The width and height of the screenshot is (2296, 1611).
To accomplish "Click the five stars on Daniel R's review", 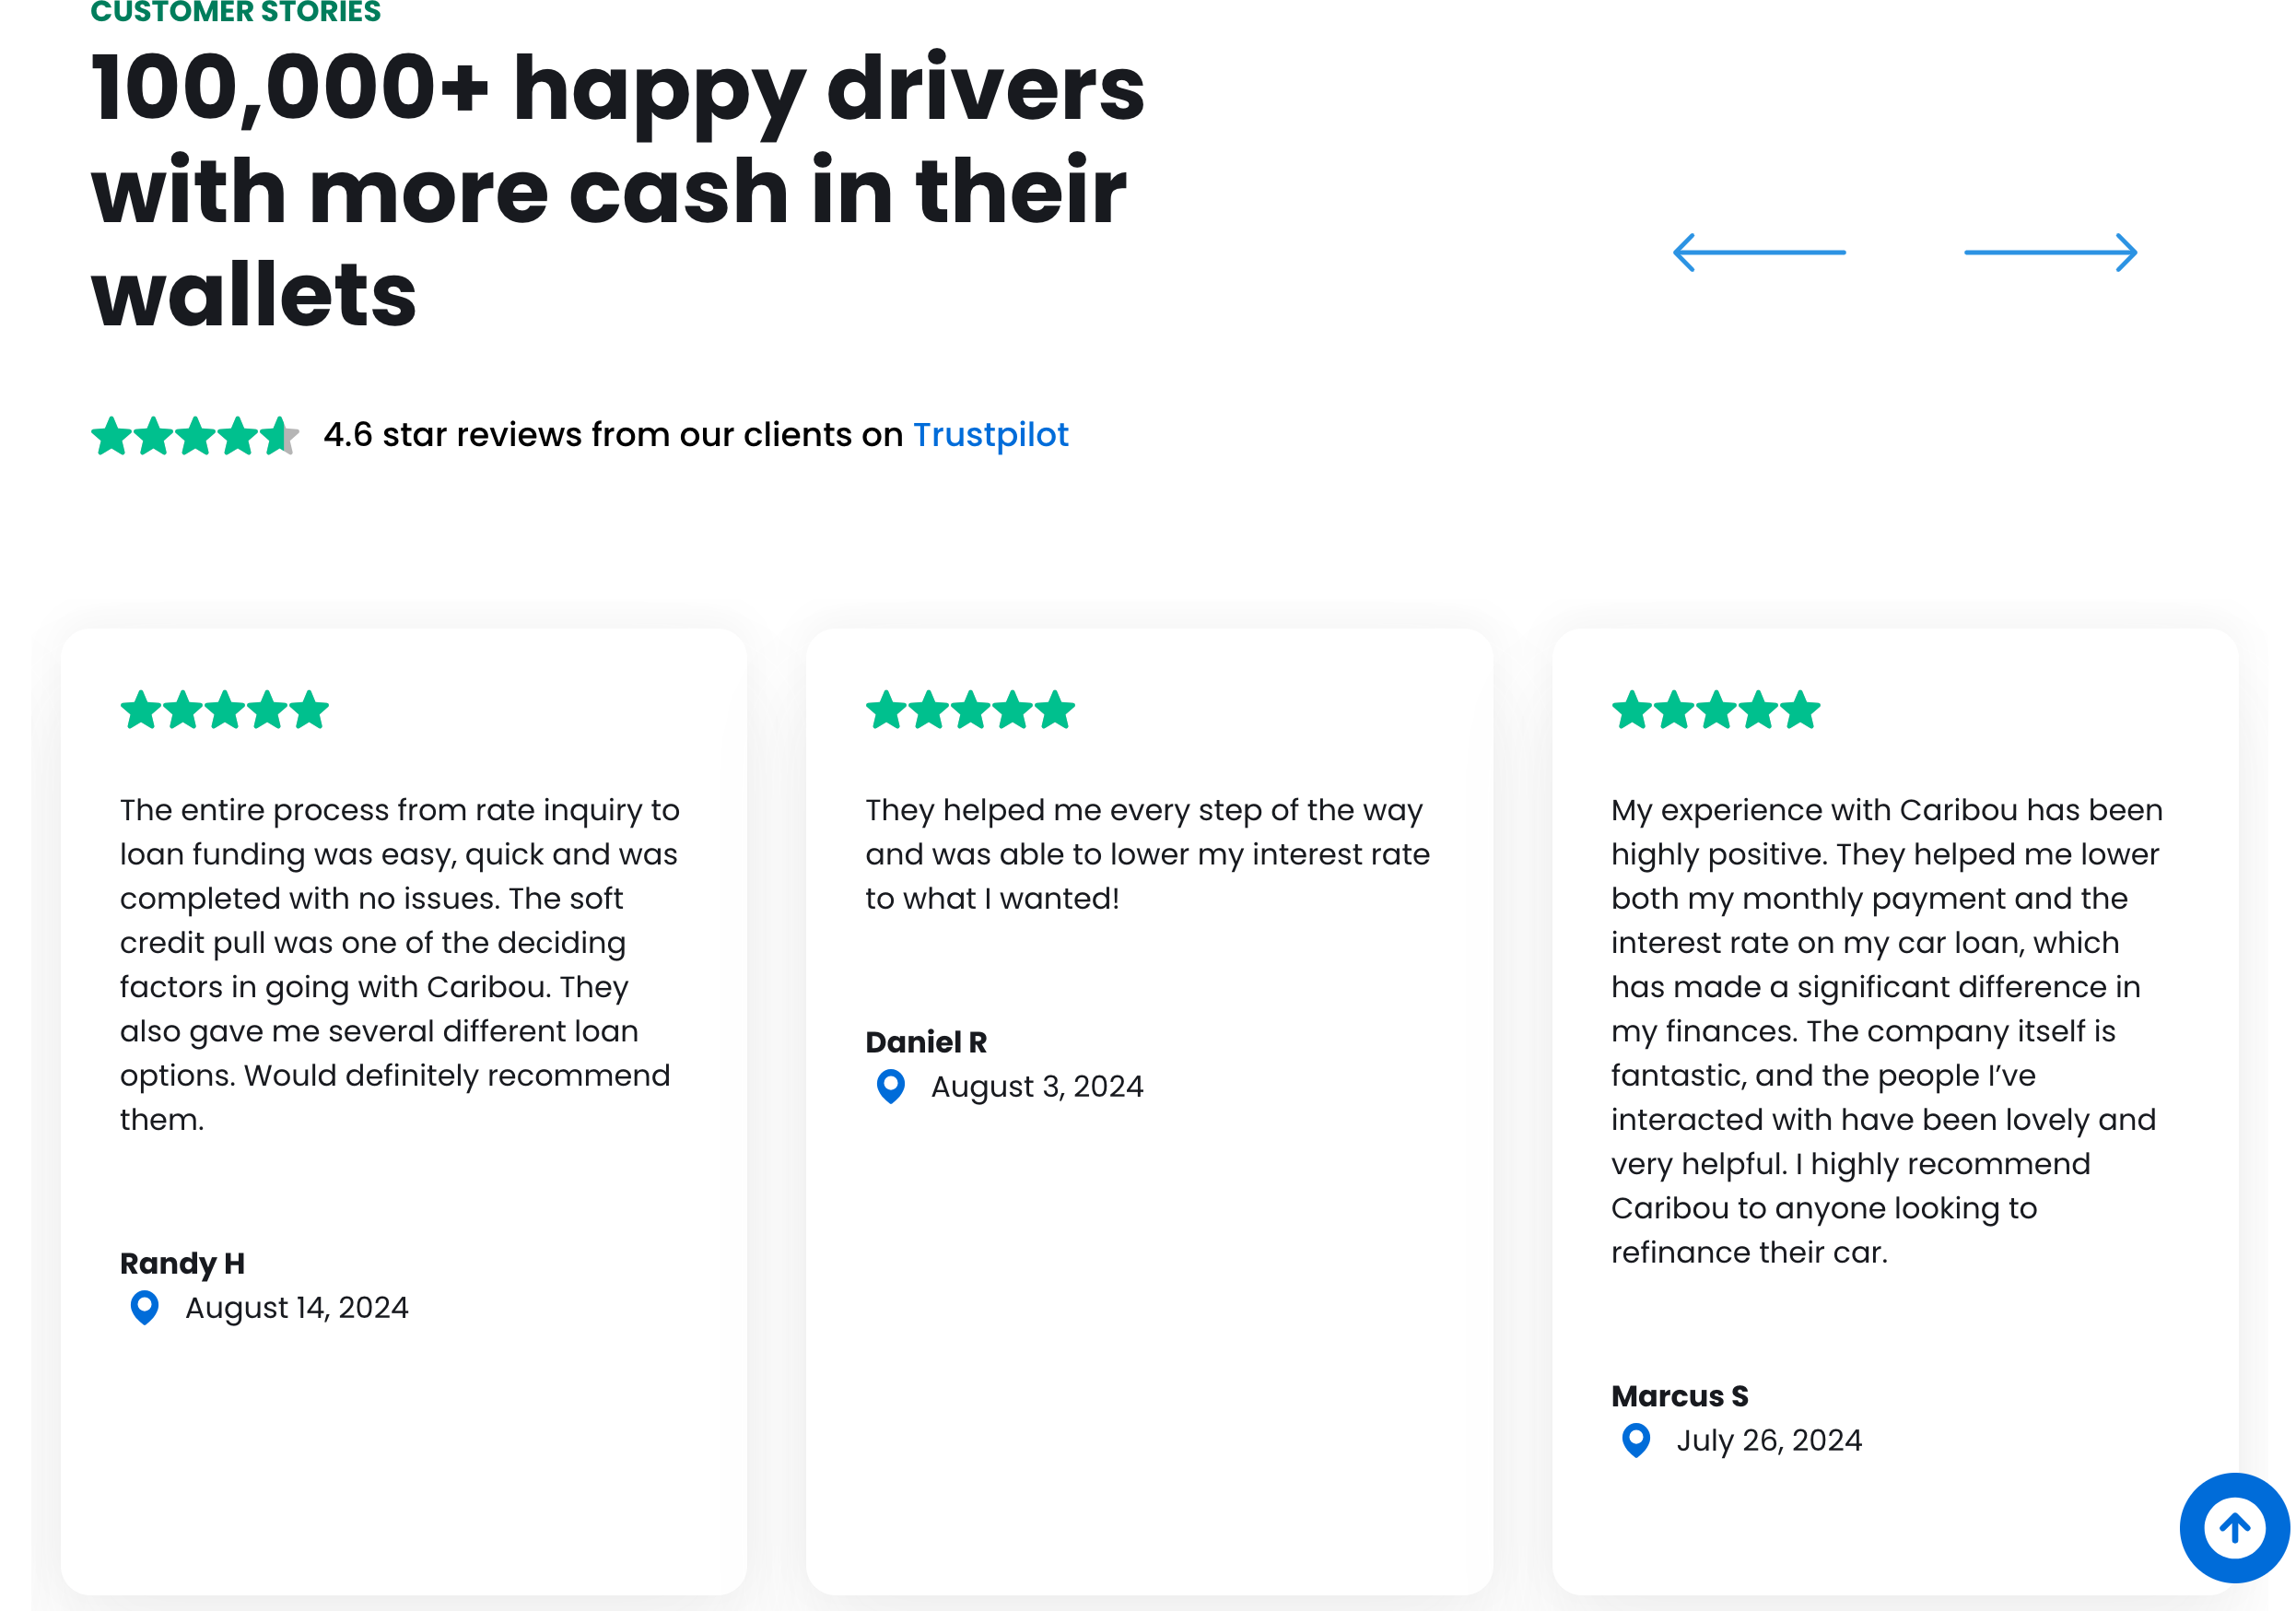I will 970,710.
